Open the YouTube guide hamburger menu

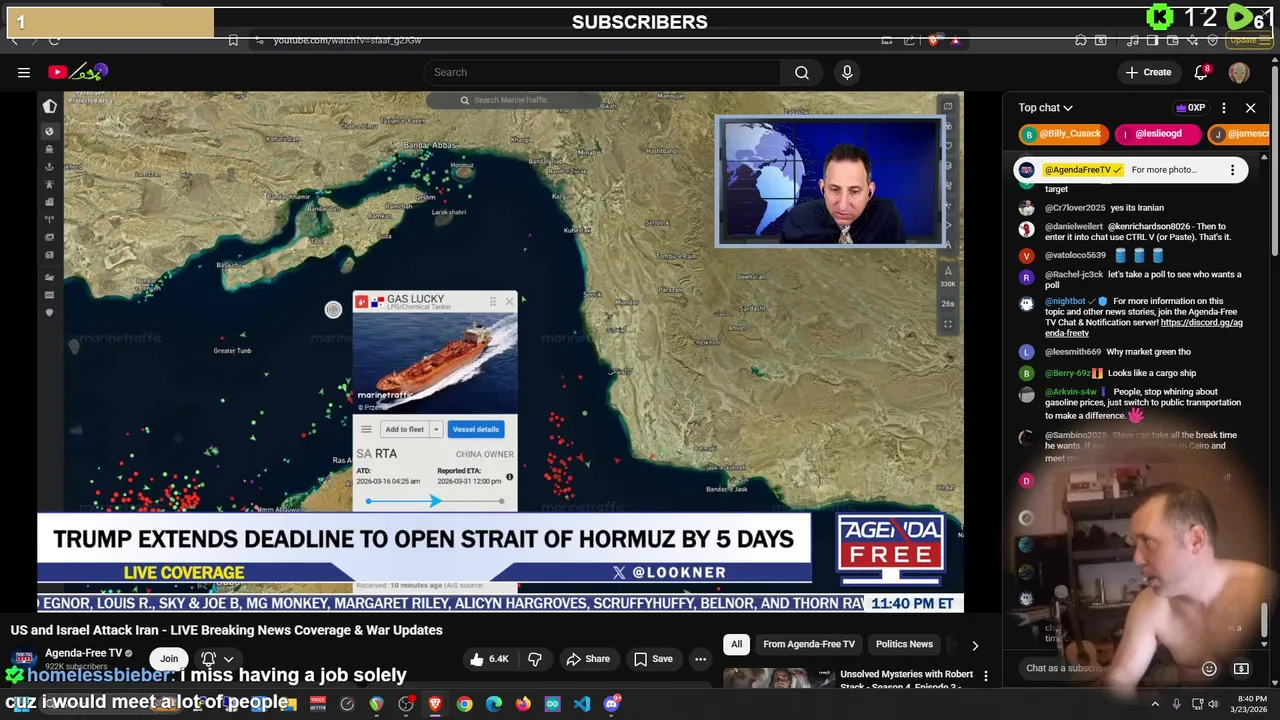pos(24,72)
